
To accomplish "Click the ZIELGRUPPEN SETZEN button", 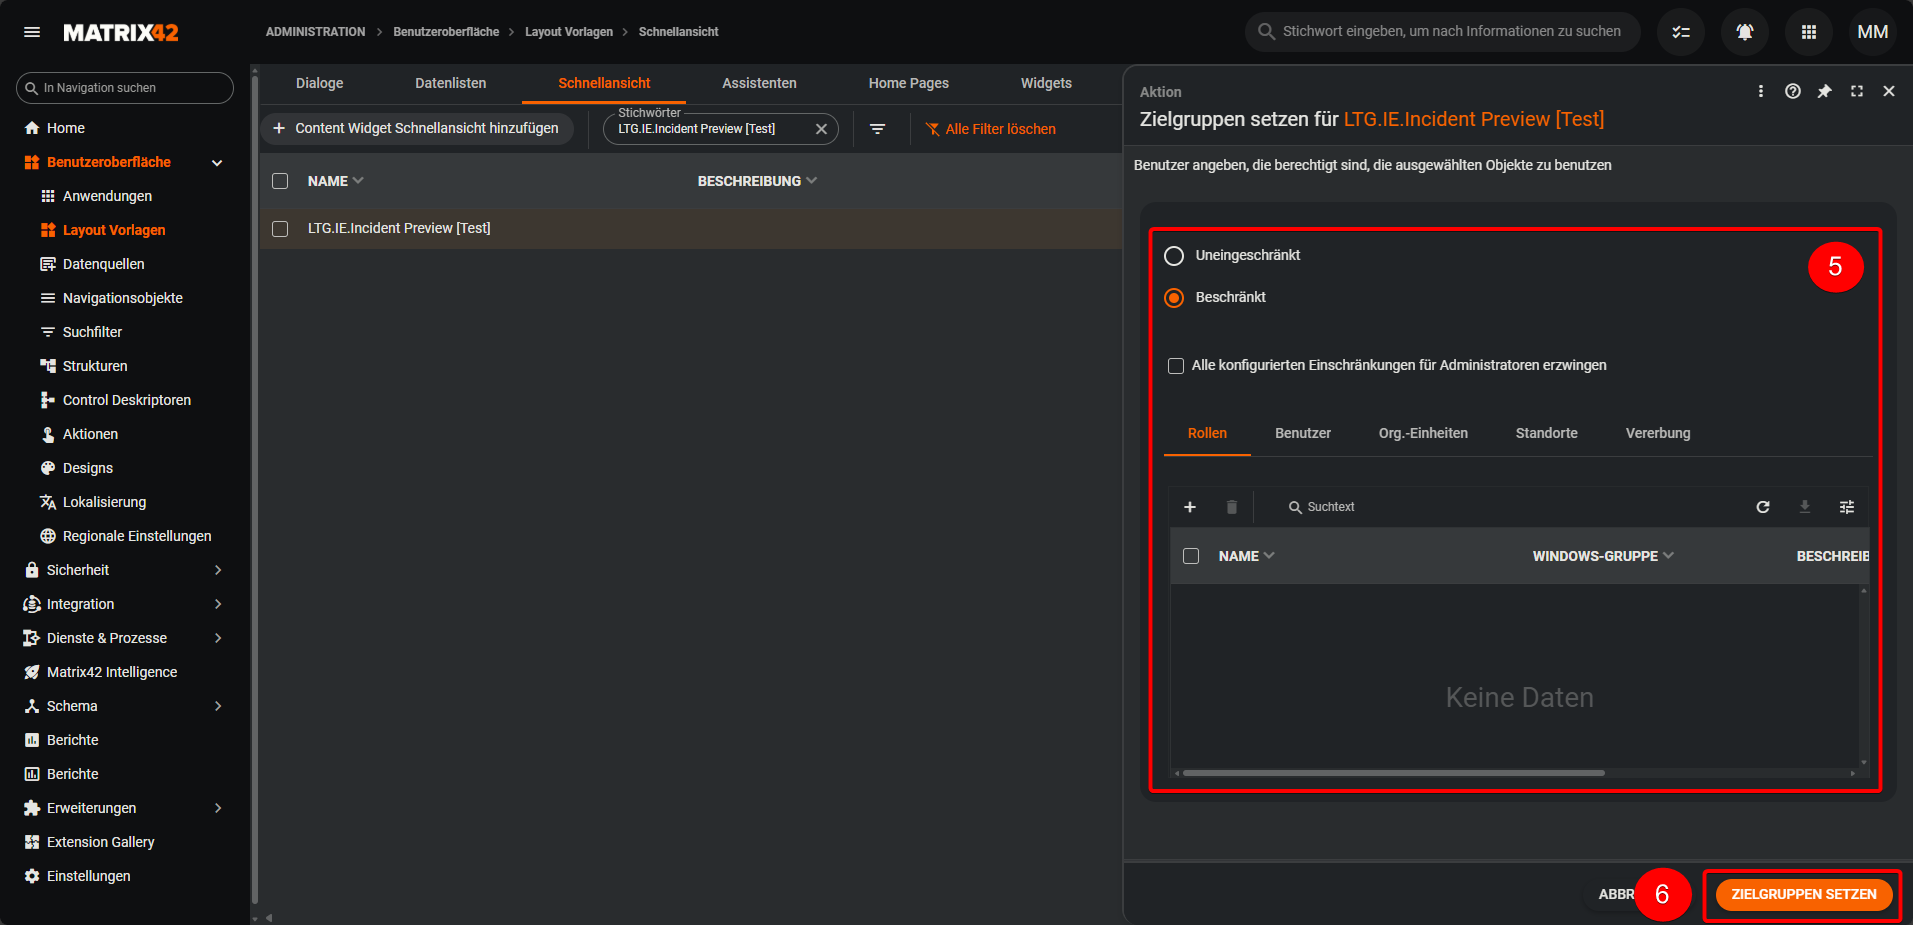I will (1803, 894).
